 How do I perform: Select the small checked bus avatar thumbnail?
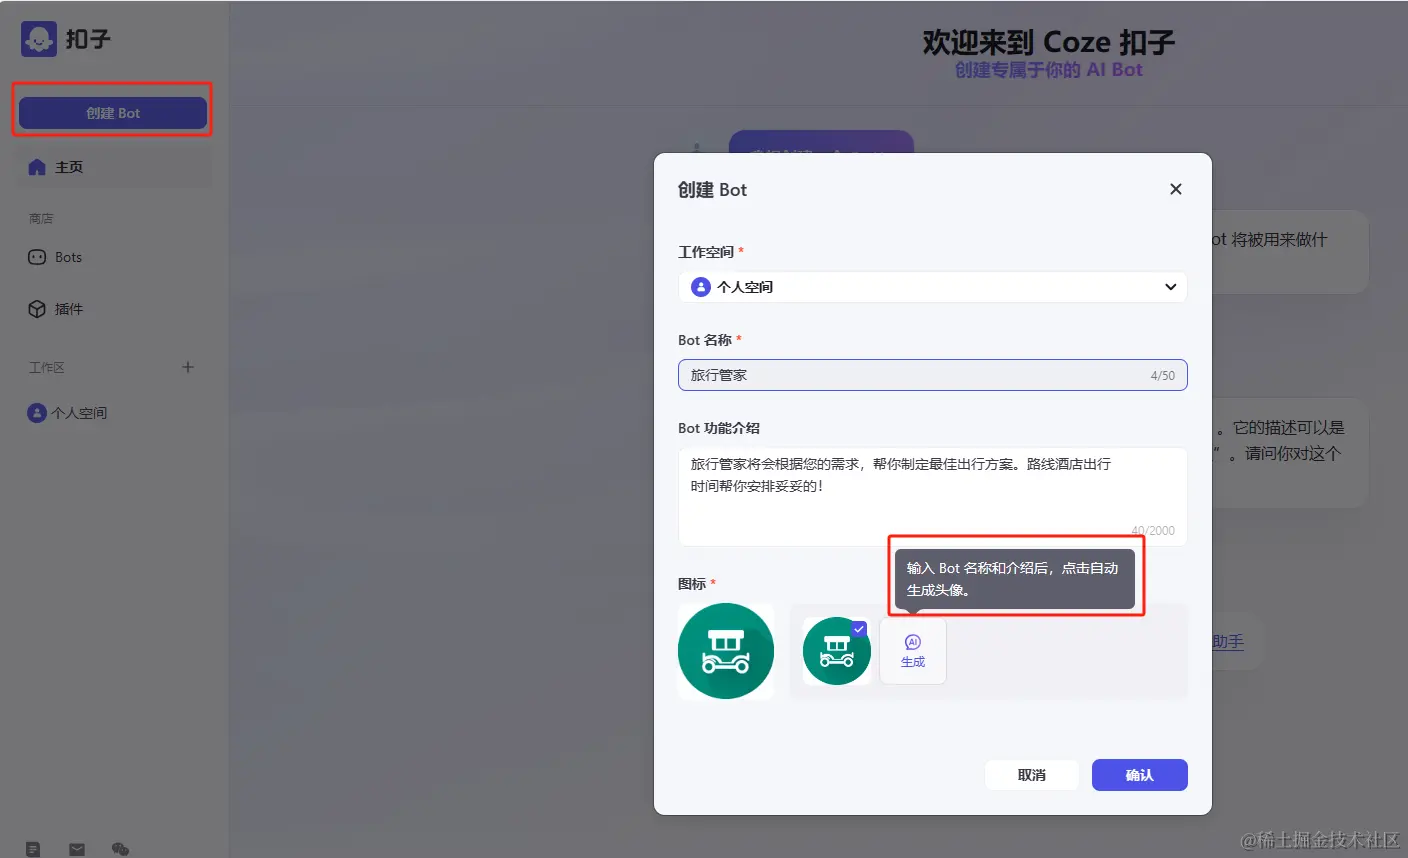pyautogui.click(x=837, y=651)
